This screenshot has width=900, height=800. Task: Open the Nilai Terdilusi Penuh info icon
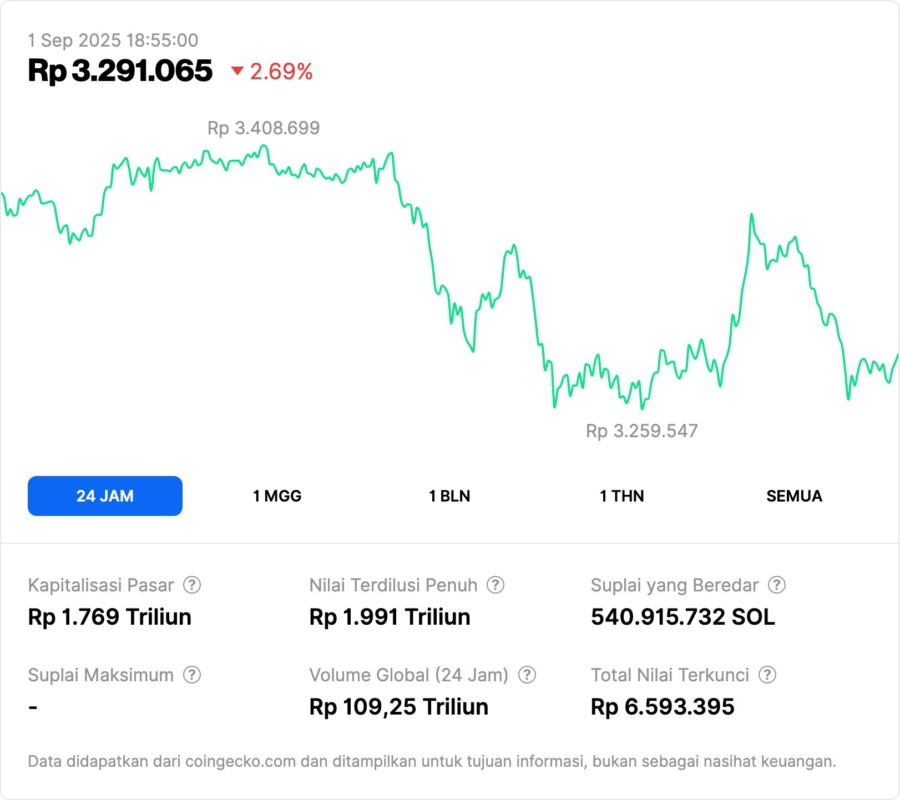click(x=495, y=585)
